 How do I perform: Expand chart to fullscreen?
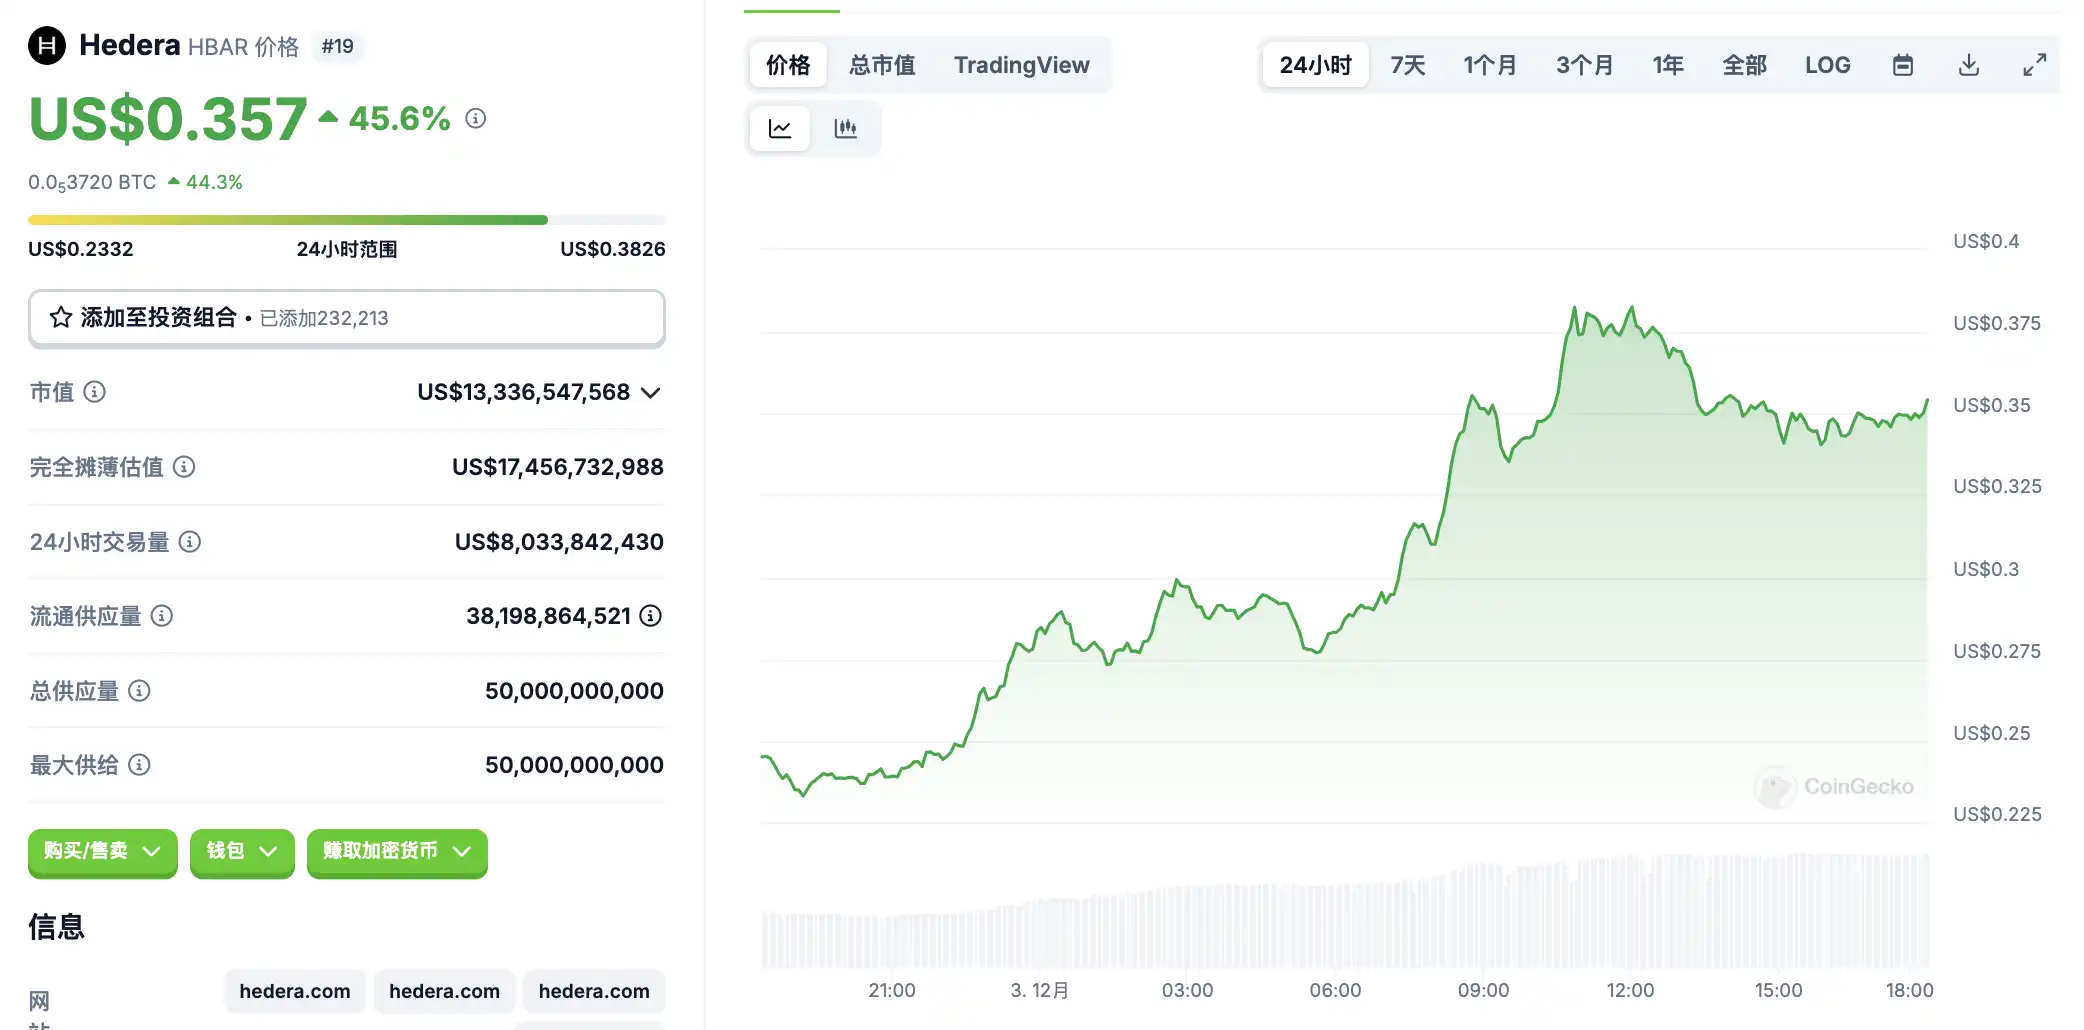coord(2034,65)
